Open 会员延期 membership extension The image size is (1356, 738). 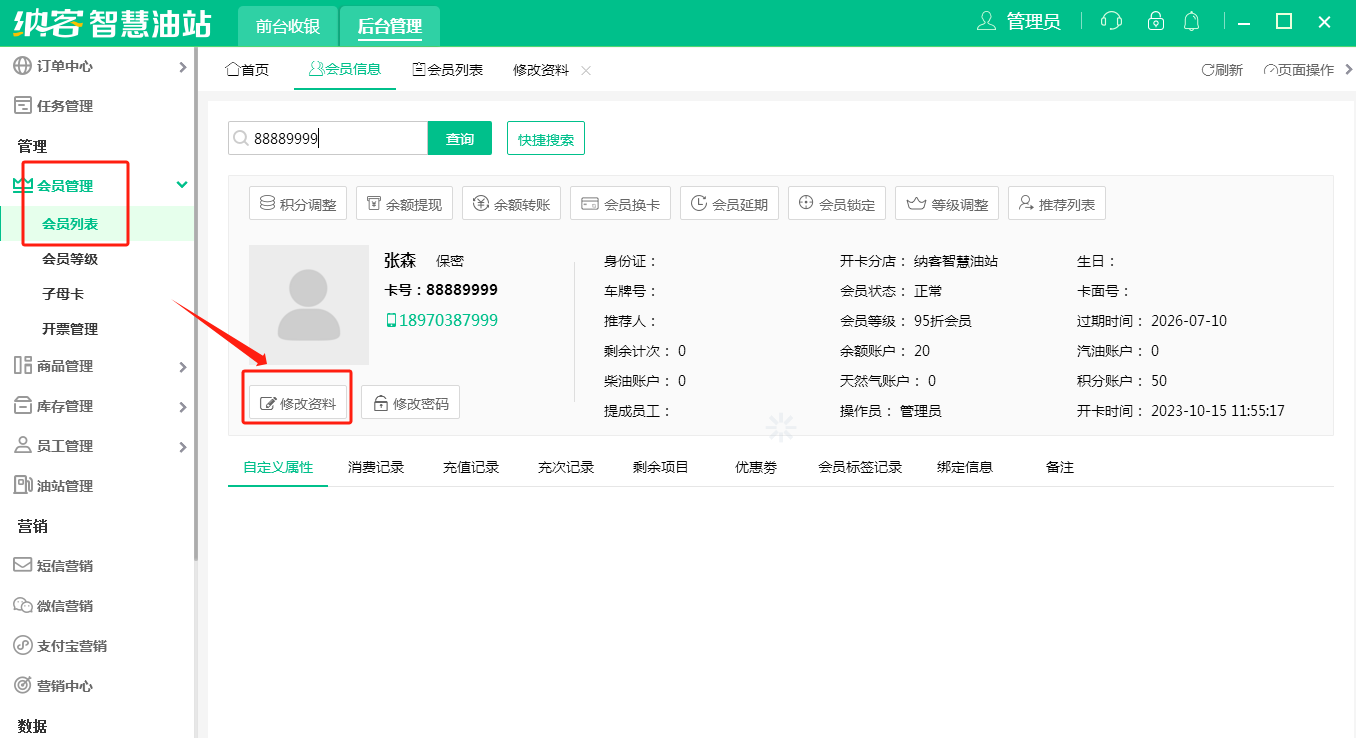click(x=729, y=204)
